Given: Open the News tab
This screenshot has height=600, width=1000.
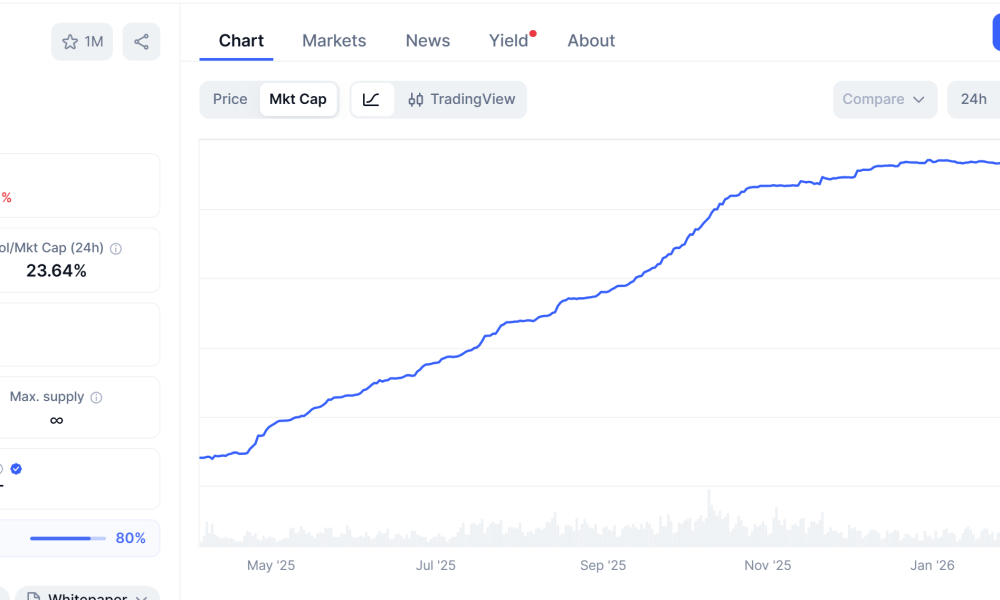Looking at the screenshot, I should (x=427, y=40).
